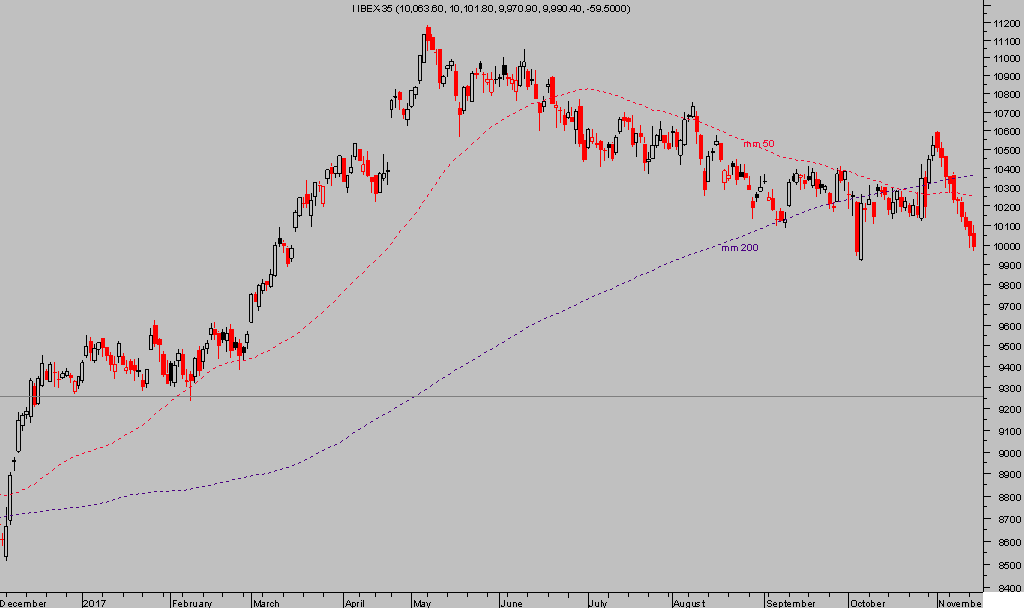Select the purple 'mm 200' moving average label
Image resolution: width=1024 pixels, height=608 pixels.
(739, 247)
